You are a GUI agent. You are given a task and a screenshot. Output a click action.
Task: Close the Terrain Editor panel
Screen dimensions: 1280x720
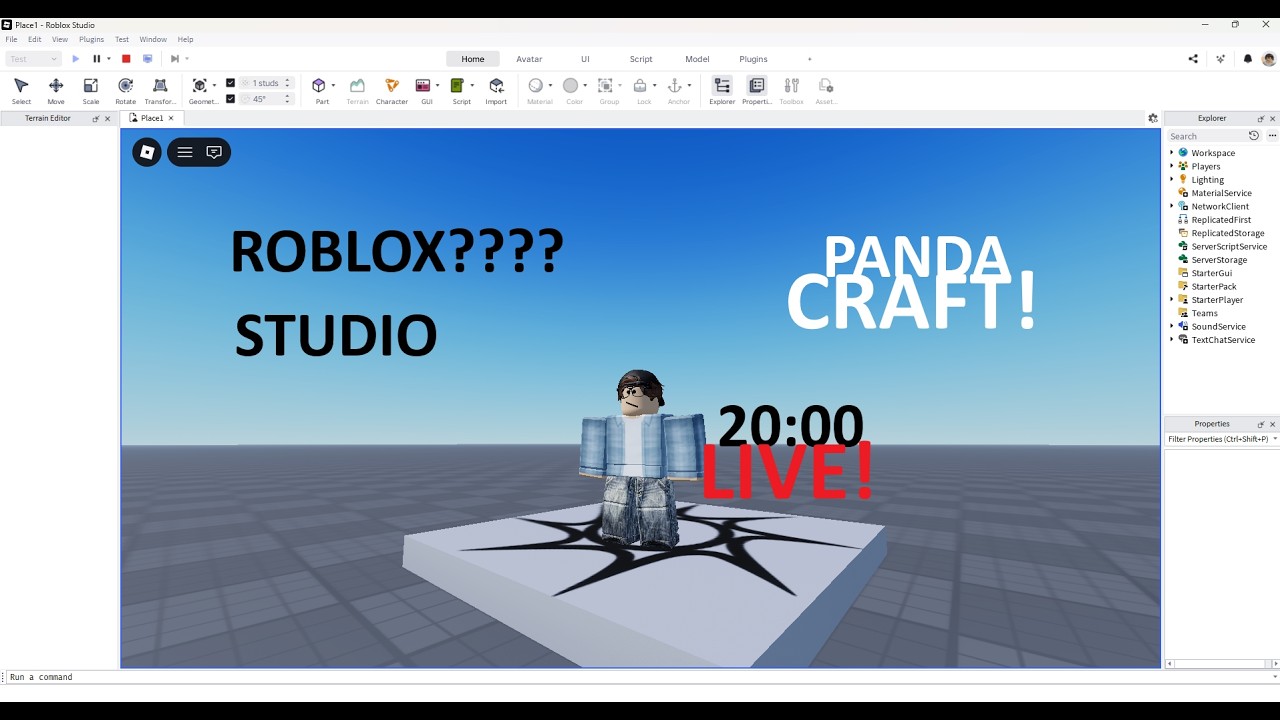point(108,118)
